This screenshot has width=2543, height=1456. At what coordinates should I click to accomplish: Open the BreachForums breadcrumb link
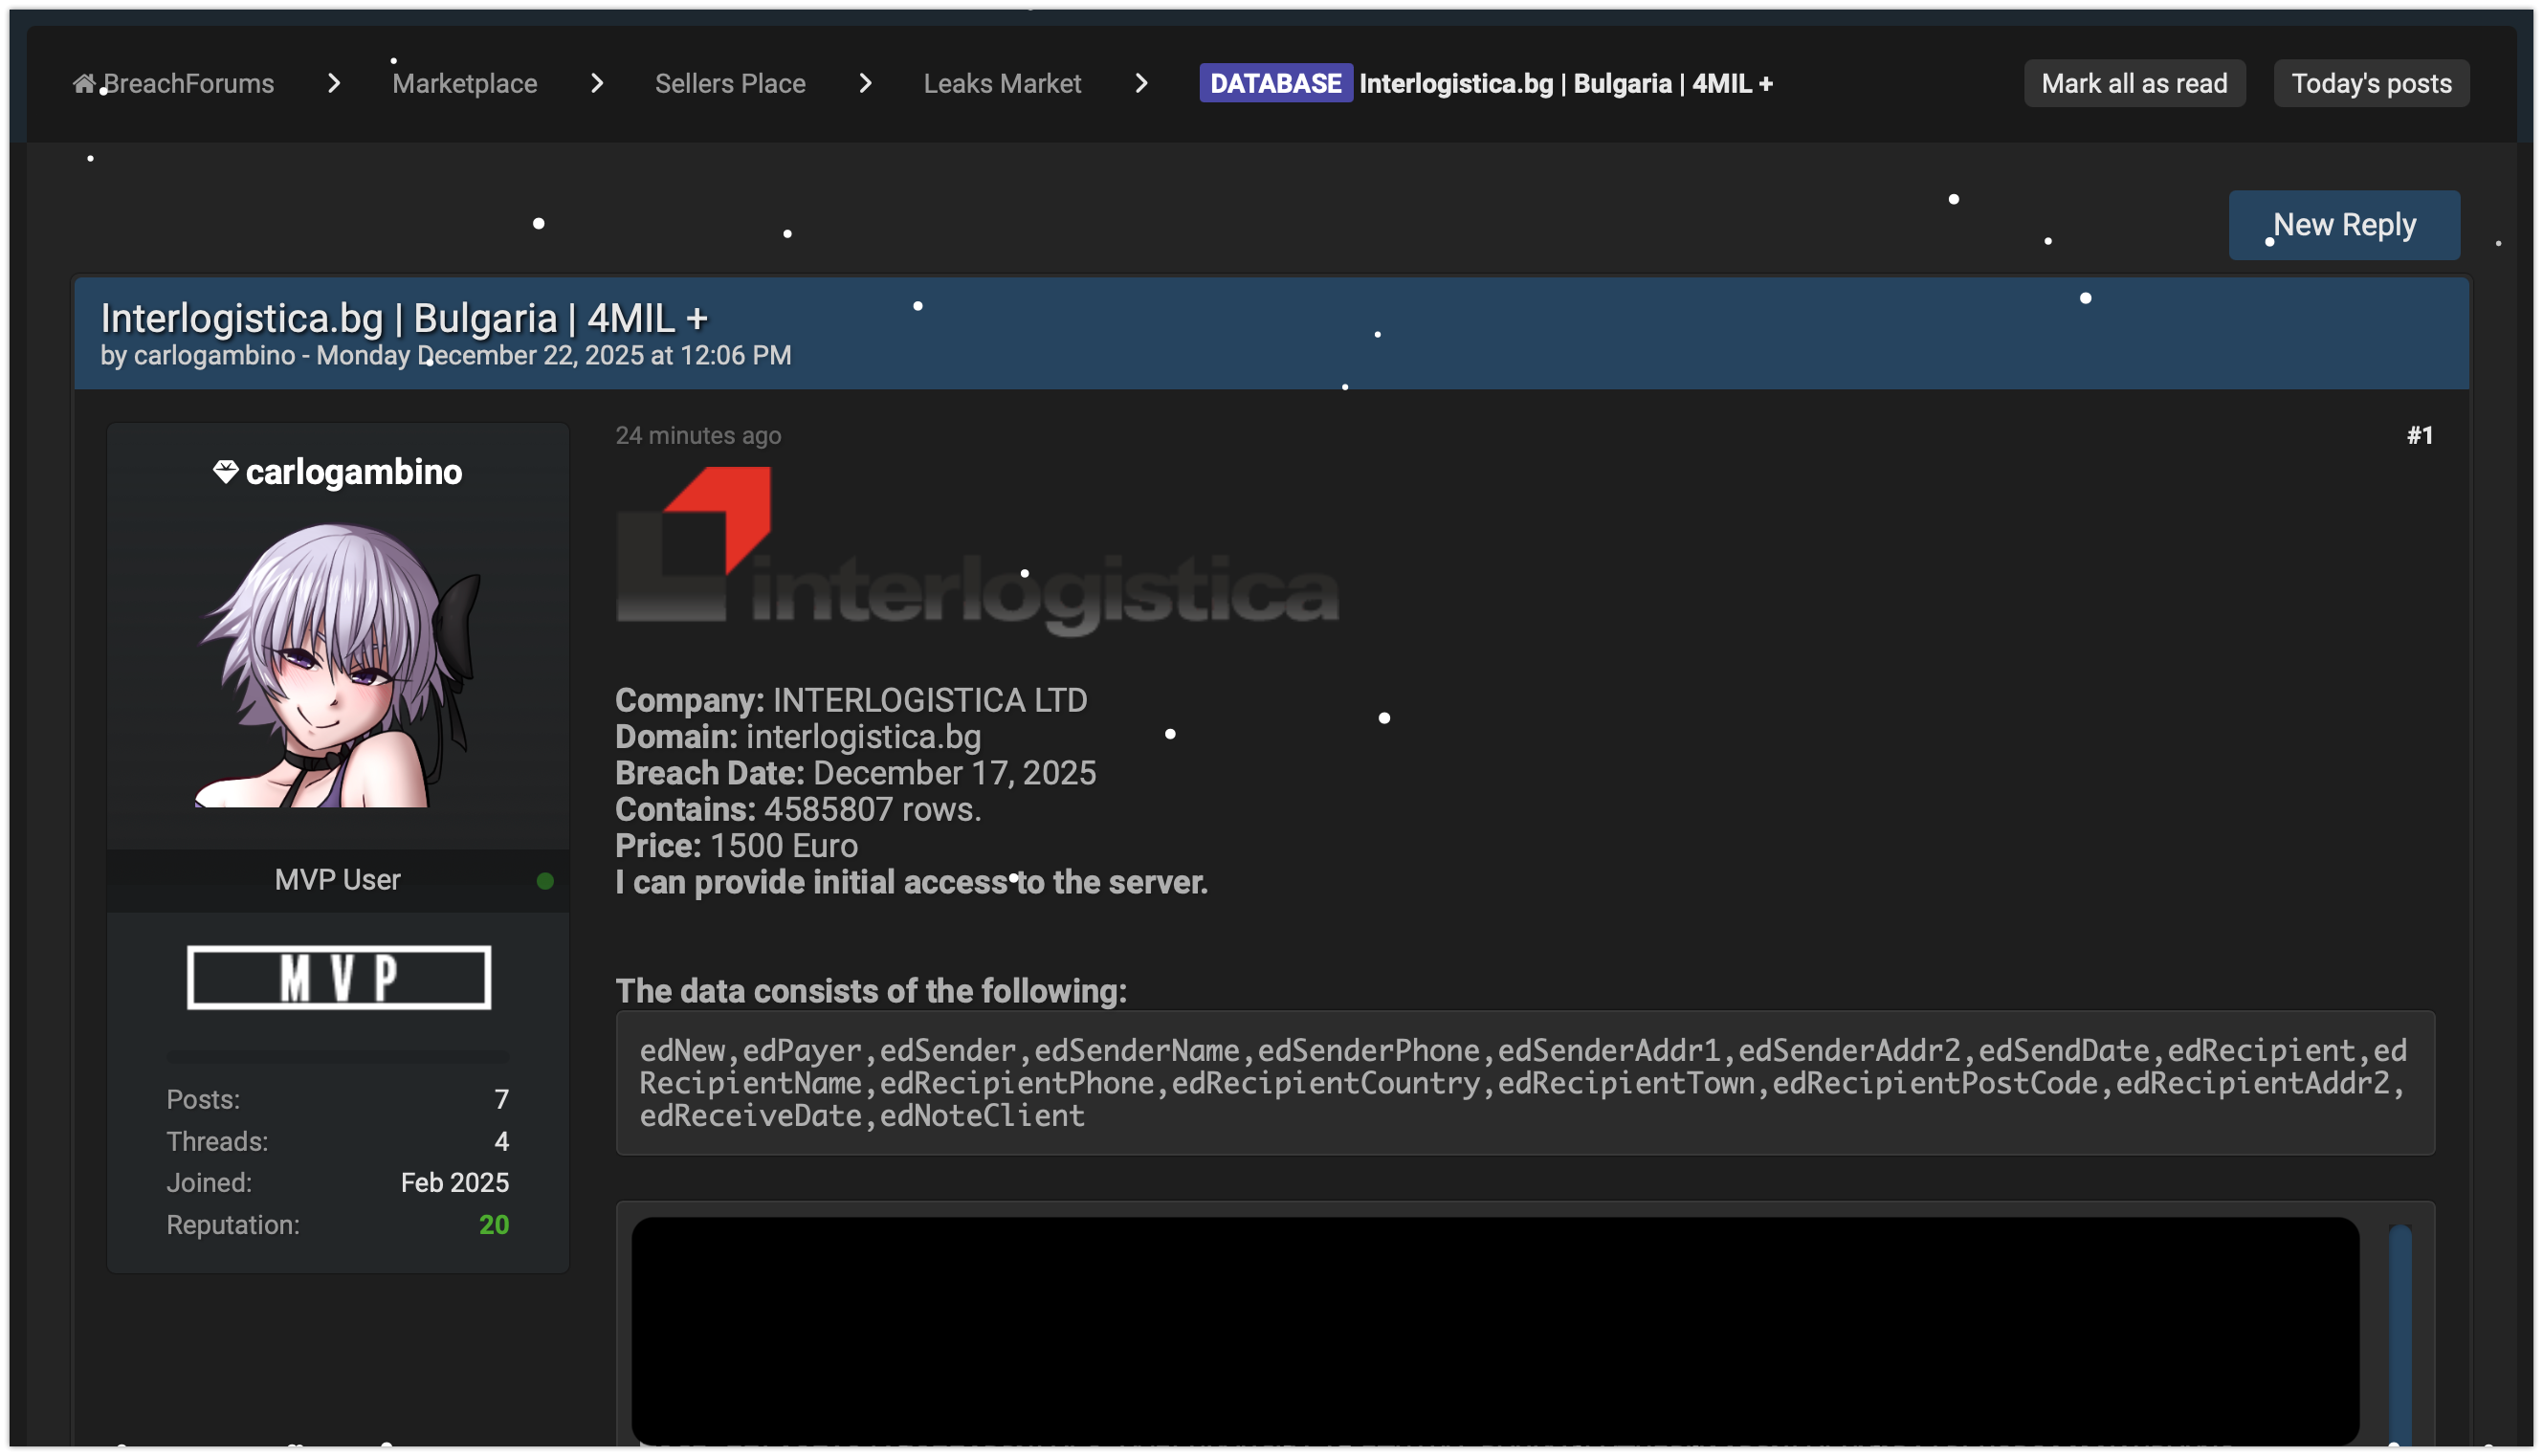tap(189, 83)
